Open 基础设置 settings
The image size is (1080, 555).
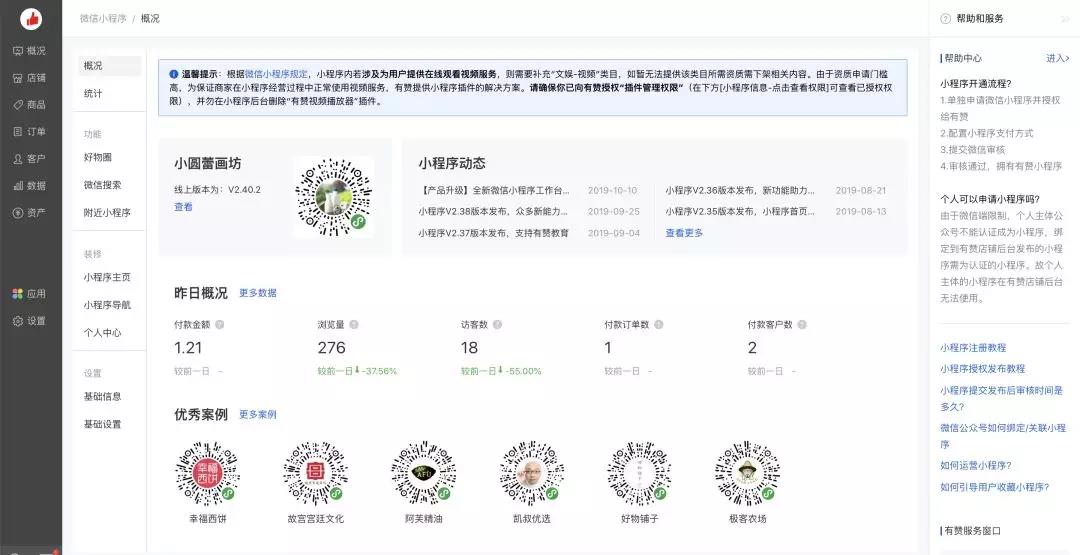click(103, 424)
